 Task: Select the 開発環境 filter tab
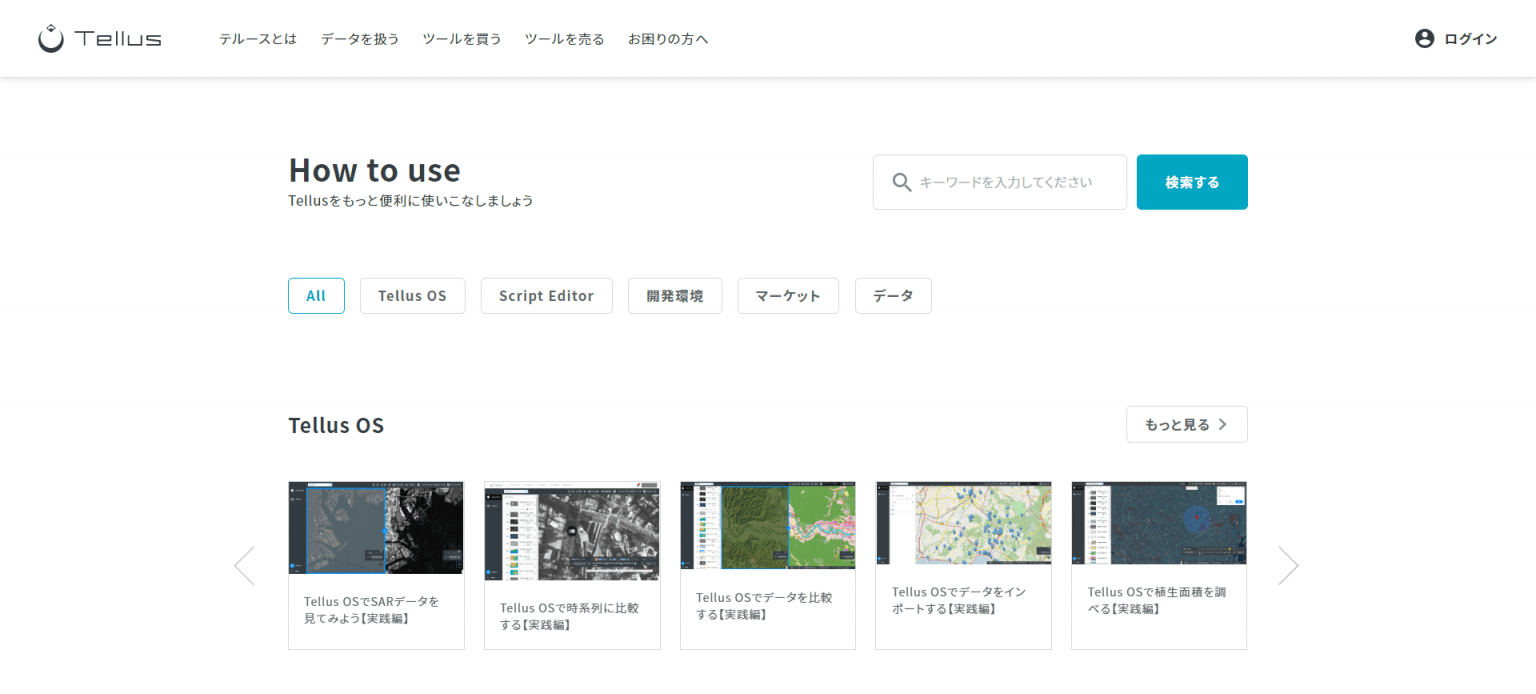pyautogui.click(x=675, y=296)
